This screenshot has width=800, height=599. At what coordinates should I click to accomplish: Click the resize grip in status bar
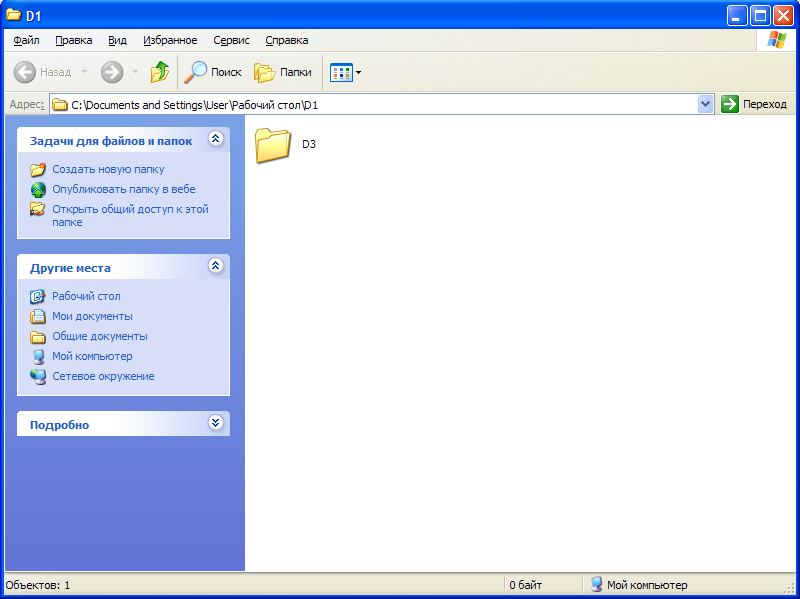click(x=790, y=587)
